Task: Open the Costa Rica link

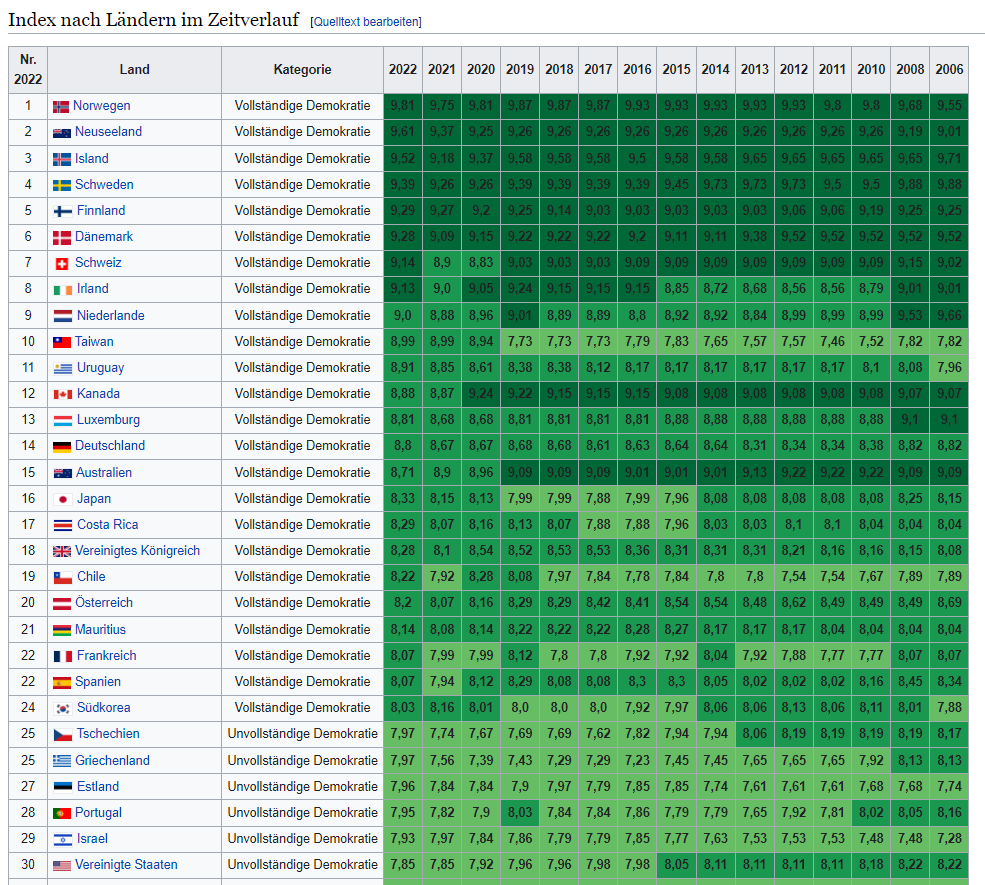Action: [x=107, y=524]
